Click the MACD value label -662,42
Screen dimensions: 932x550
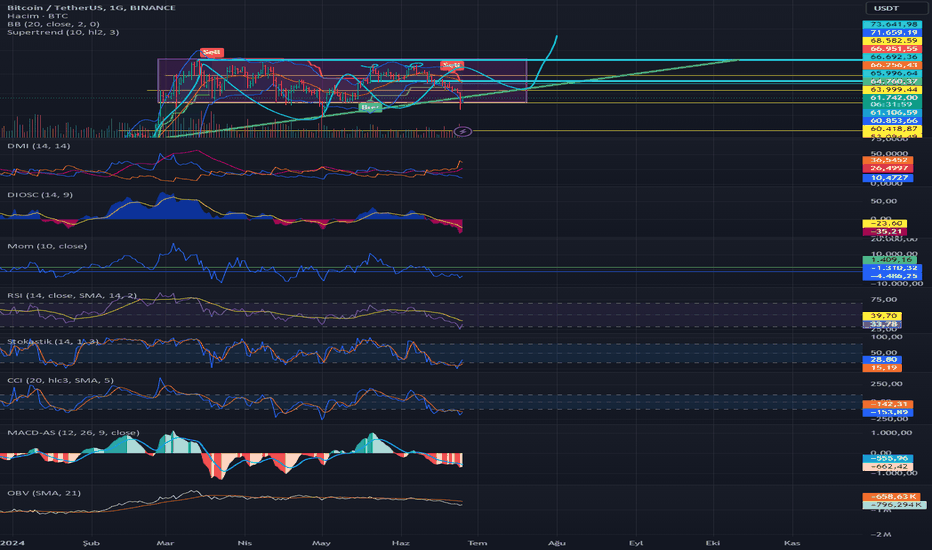[888, 467]
